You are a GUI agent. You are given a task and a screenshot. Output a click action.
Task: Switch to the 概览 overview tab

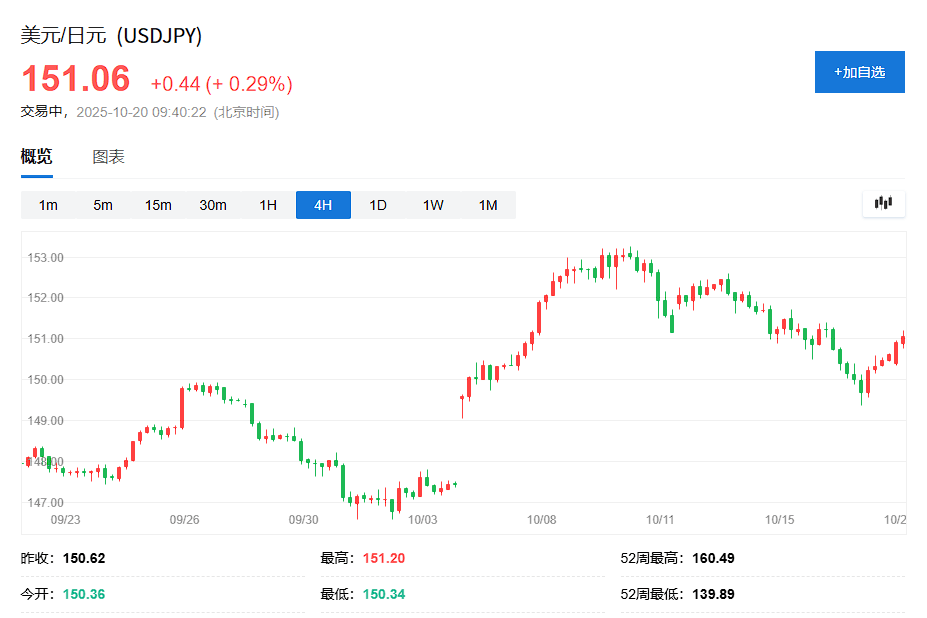pos(37,157)
